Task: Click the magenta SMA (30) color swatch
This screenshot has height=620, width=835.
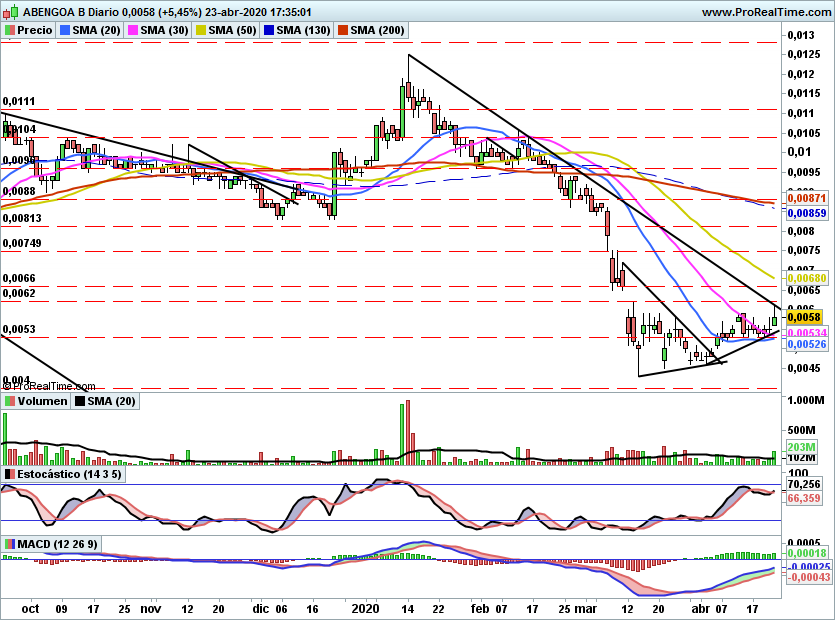Action: (132, 30)
